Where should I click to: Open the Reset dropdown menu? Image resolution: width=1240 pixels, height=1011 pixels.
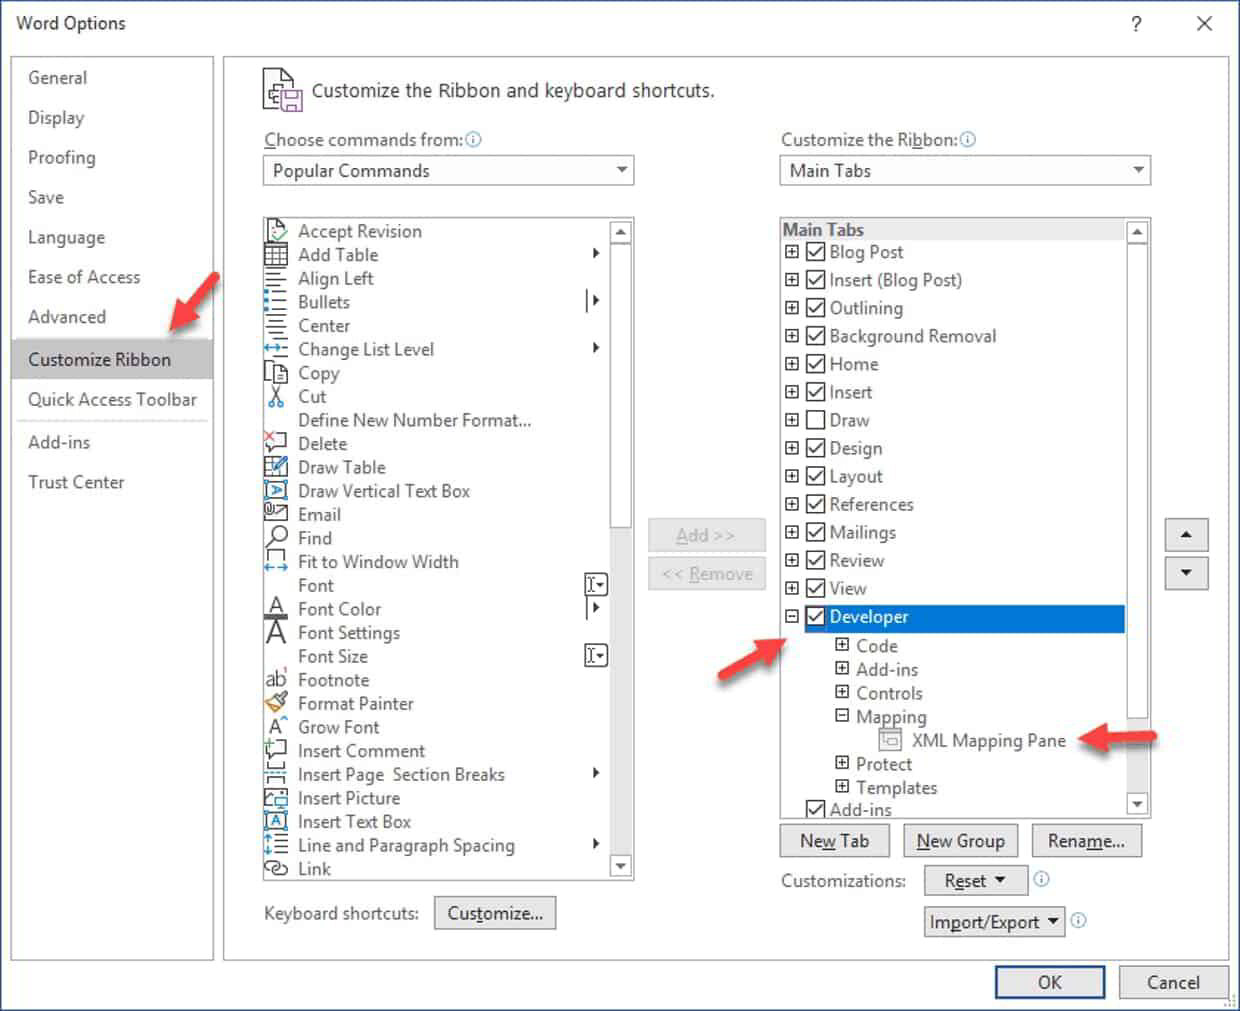click(x=974, y=880)
